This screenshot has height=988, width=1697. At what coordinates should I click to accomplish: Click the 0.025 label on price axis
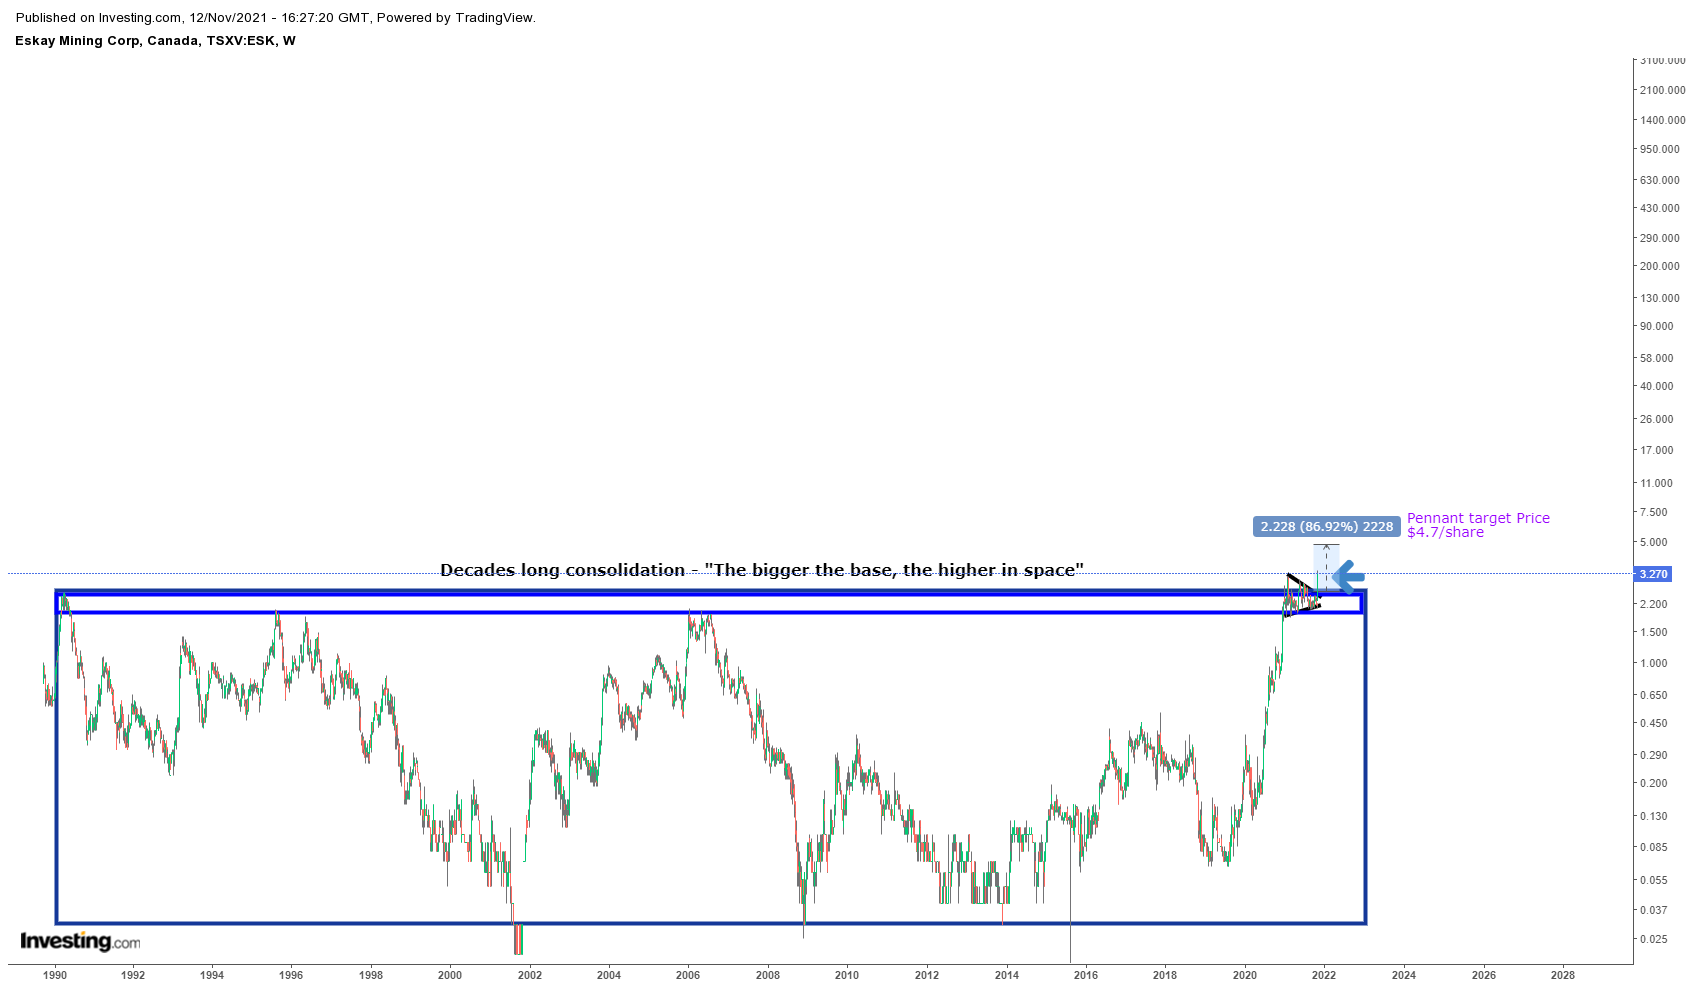[1652, 939]
